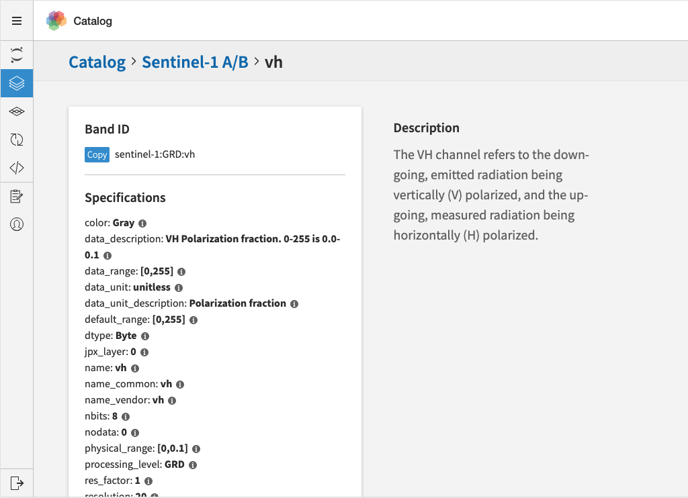Open the user account sidebar icon

pos(17,224)
